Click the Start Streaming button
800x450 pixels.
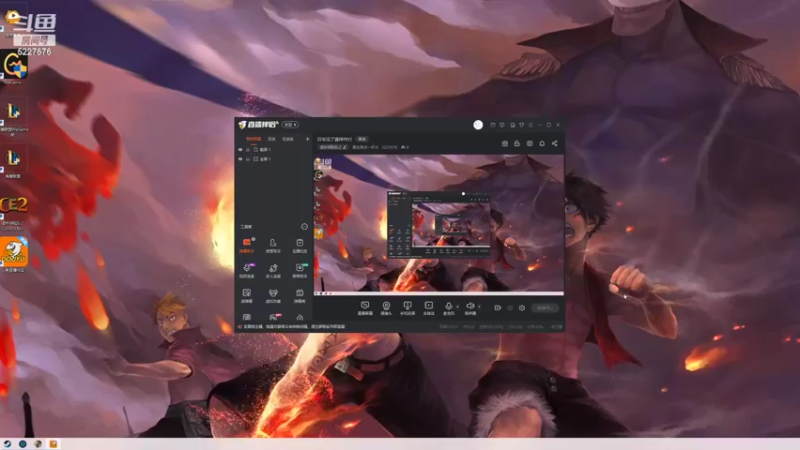click(x=545, y=308)
